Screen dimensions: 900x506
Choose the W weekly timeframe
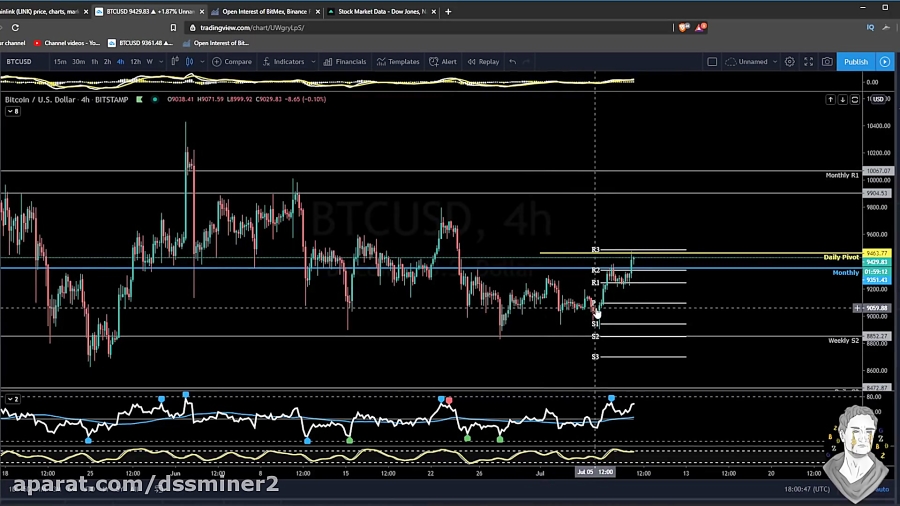(150, 62)
